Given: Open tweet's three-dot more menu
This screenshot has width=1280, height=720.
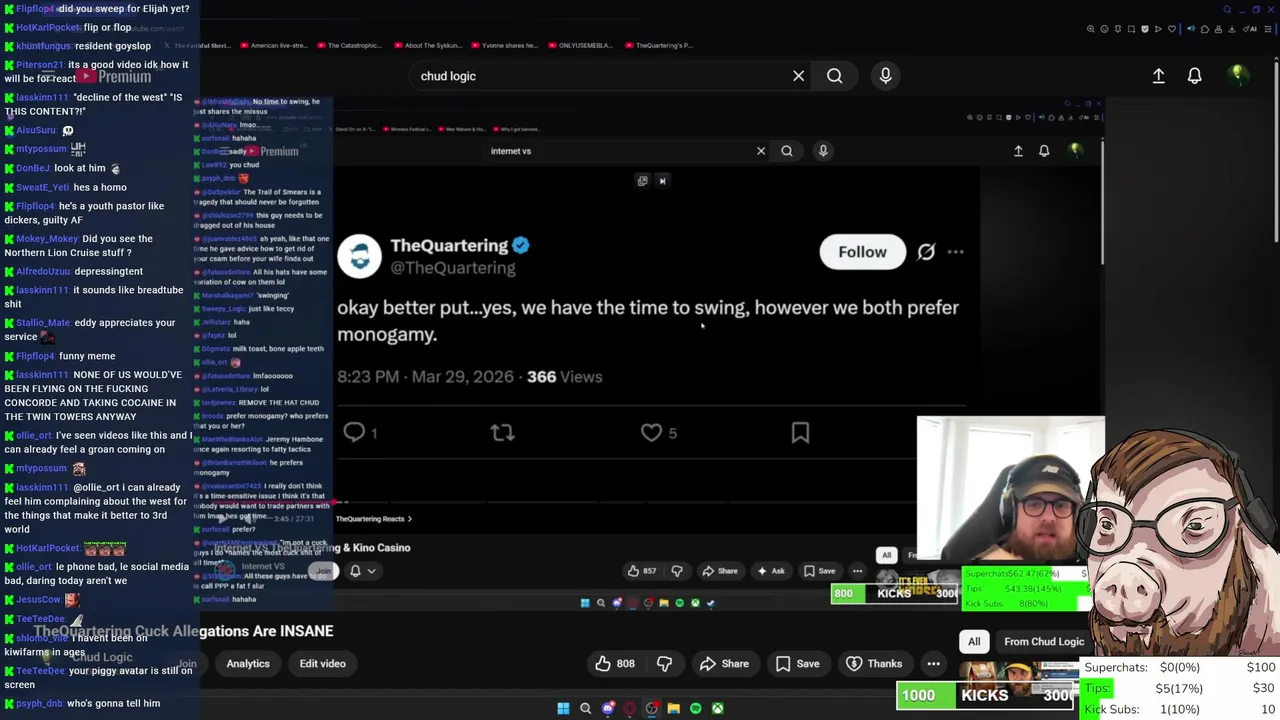Looking at the screenshot, I should (x=956, y=252).
